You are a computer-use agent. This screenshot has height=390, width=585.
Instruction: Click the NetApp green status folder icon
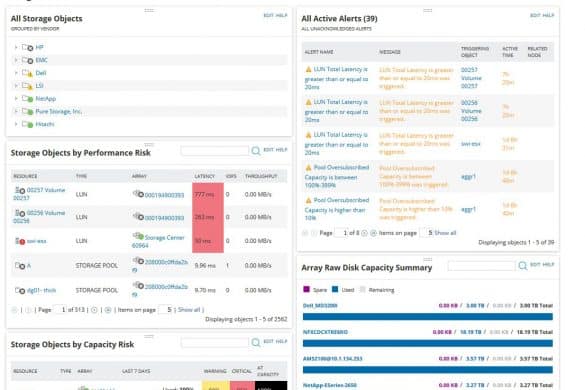tap(28, 99)
